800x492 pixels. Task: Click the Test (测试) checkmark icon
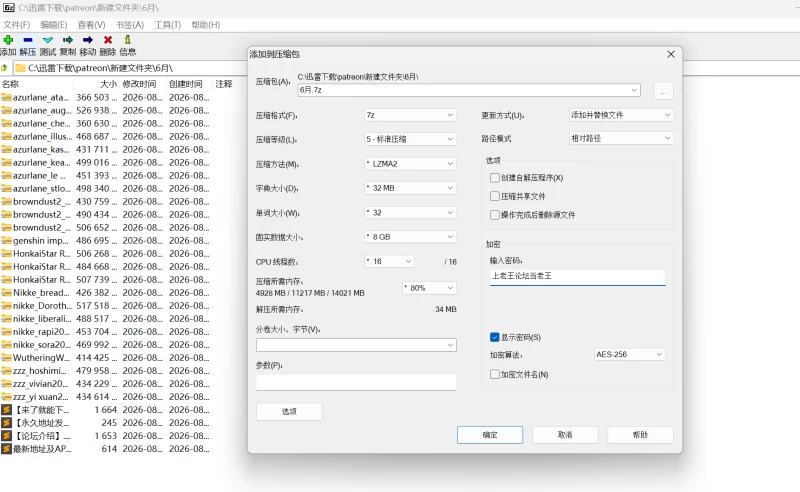48,40
